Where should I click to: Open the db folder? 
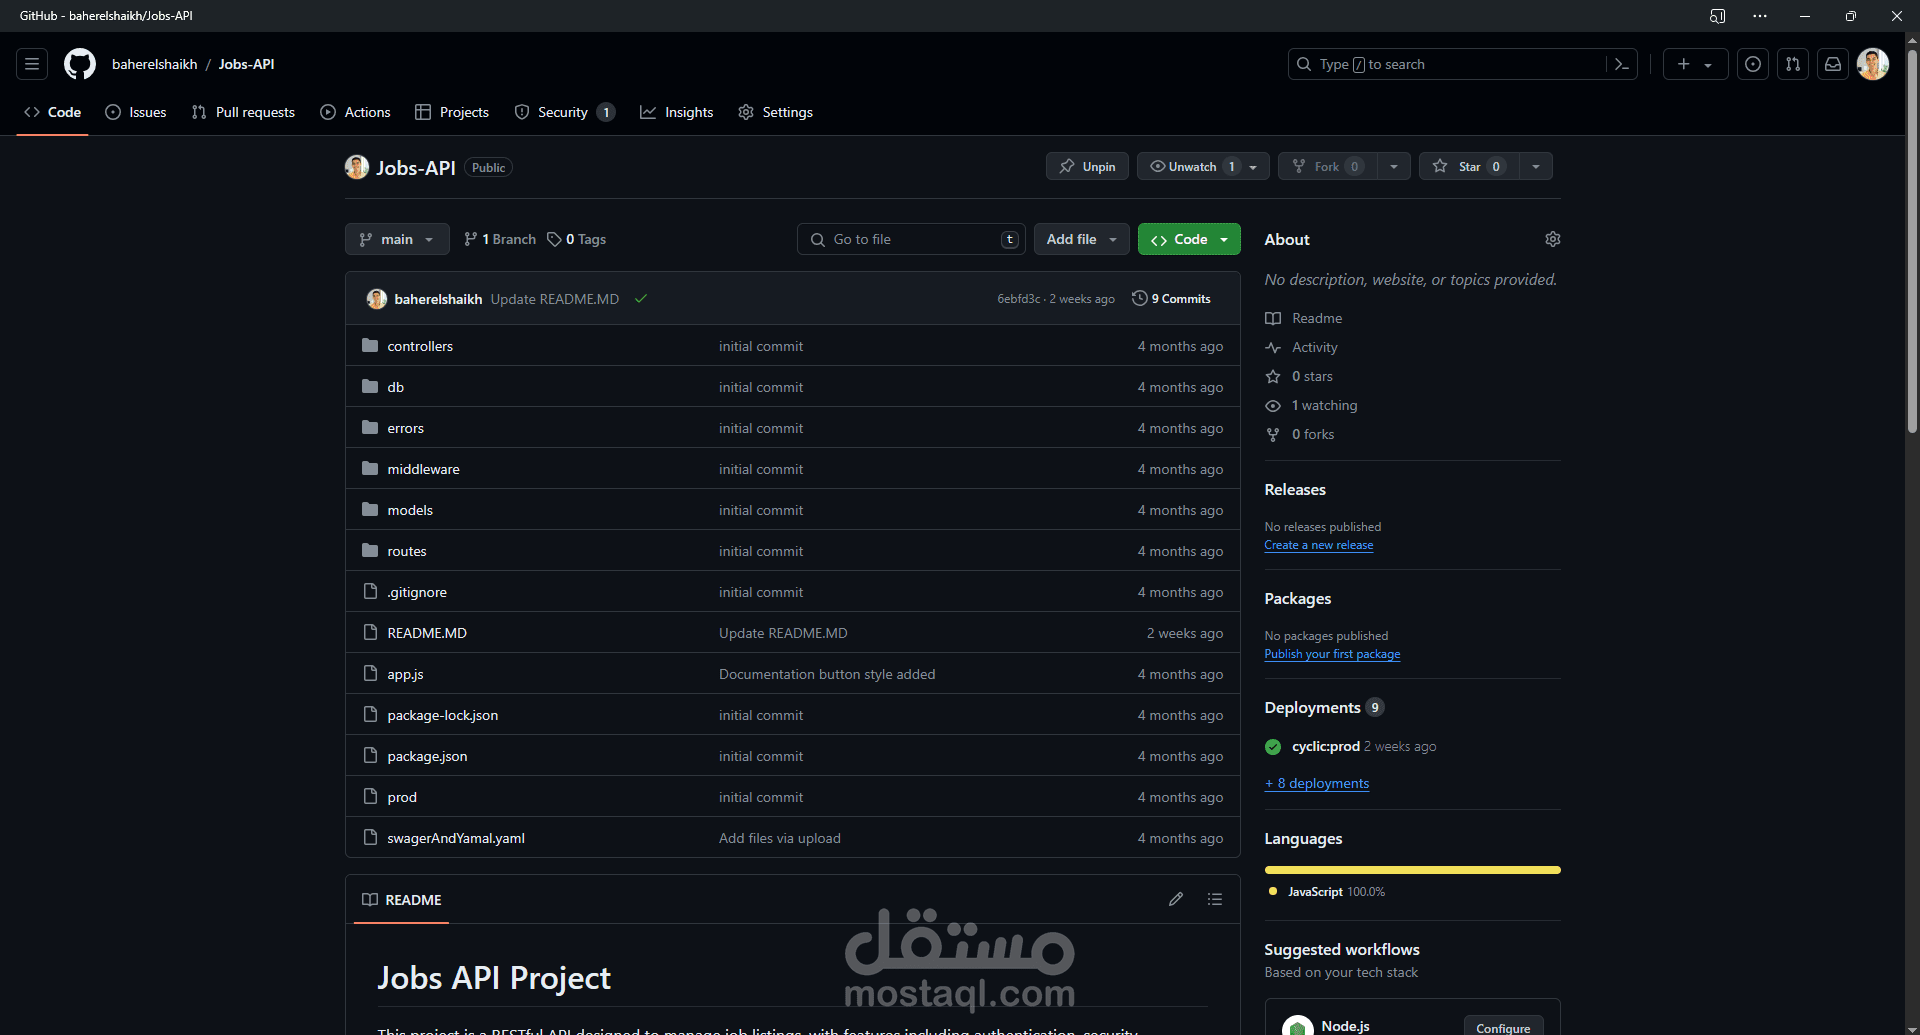[x=396, y=387]
